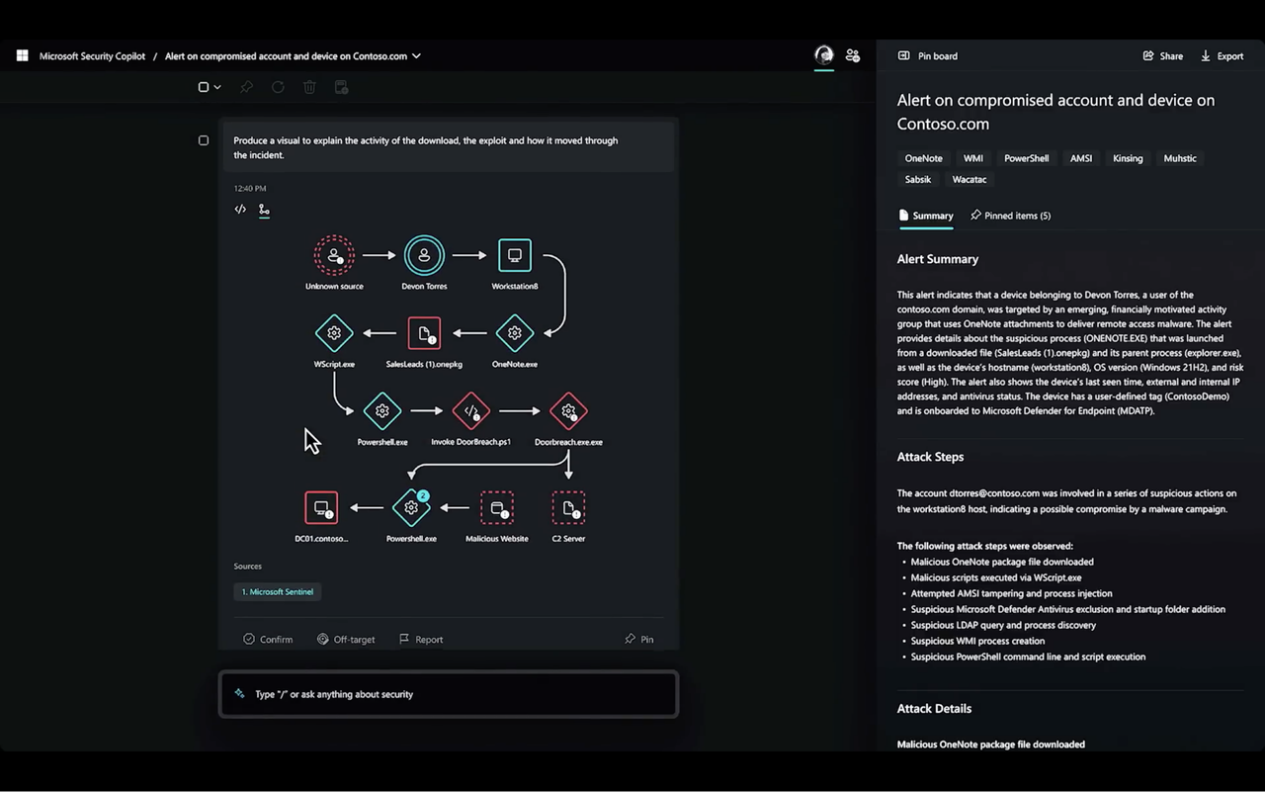Select the C2 Server node
Viewport: 1265px width, 794px height.
569,508
